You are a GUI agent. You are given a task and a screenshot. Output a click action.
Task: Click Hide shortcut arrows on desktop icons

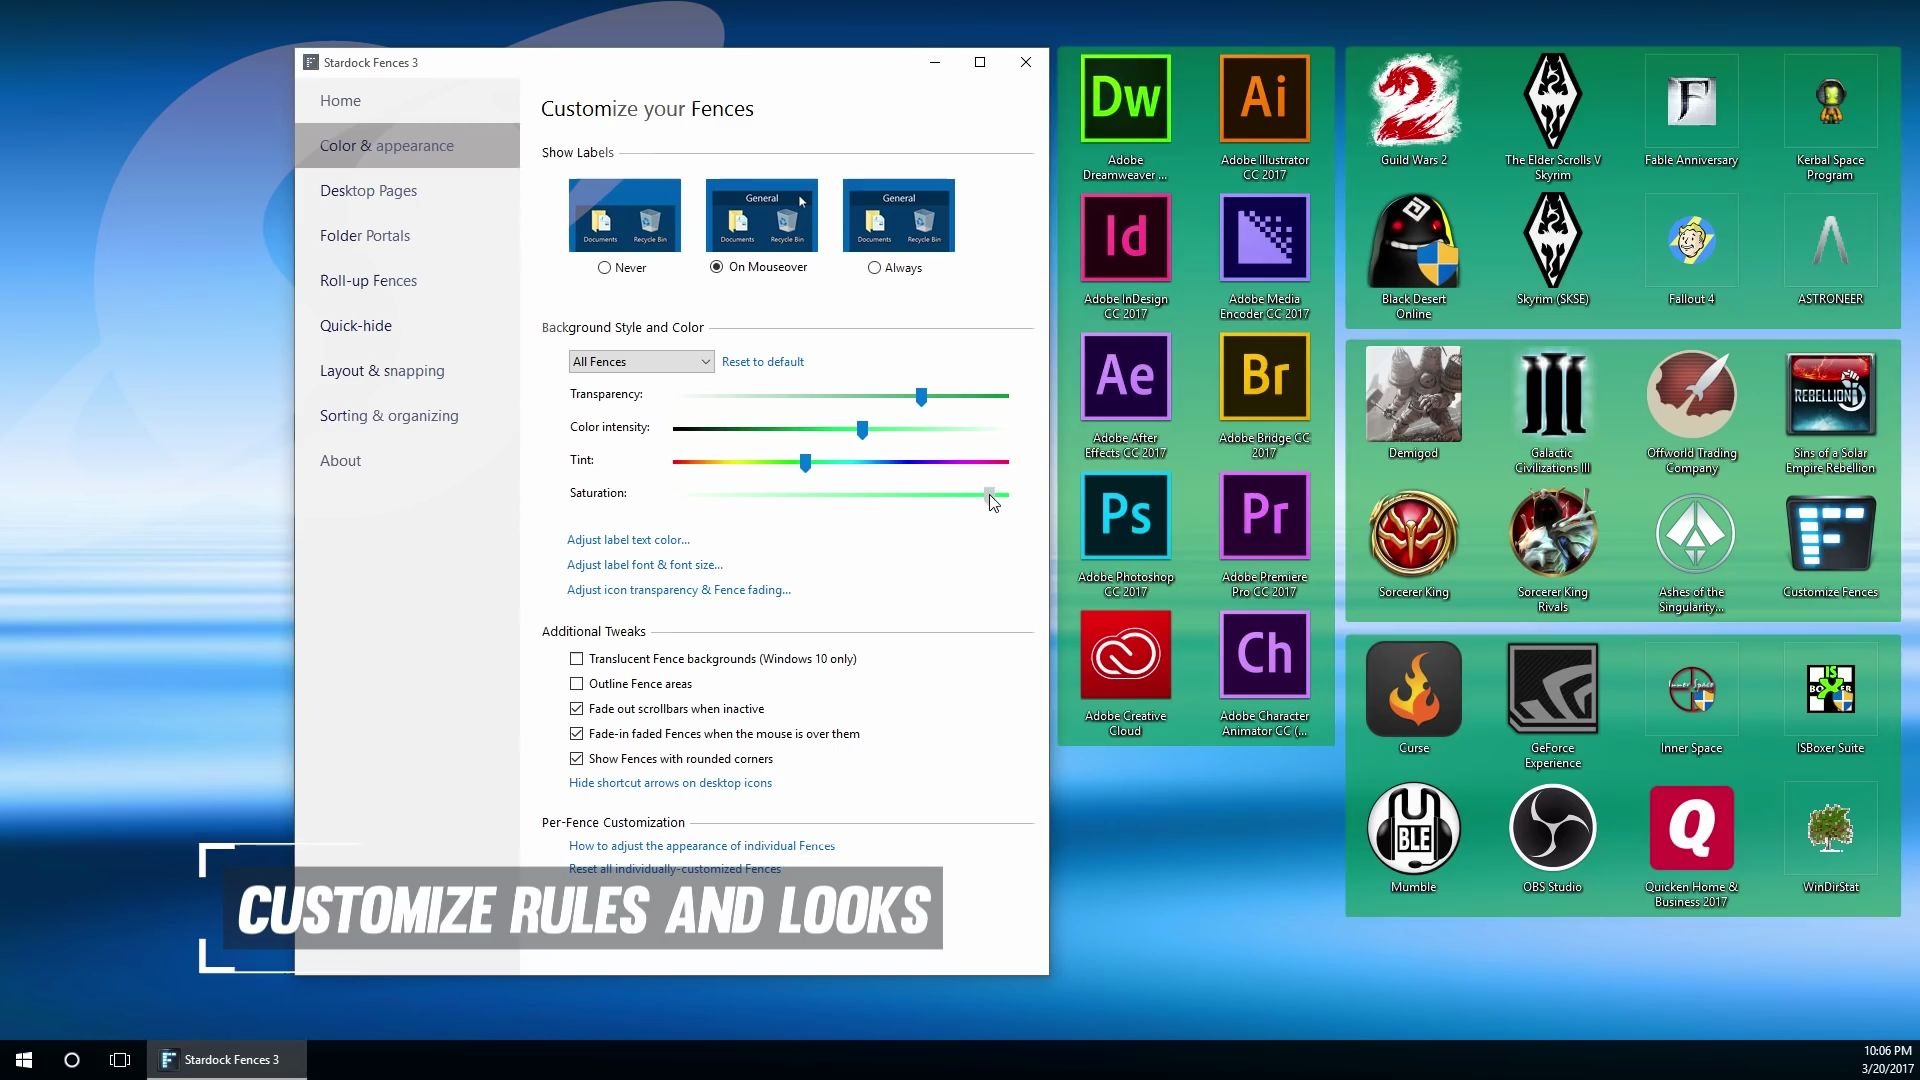click(670, 783)
